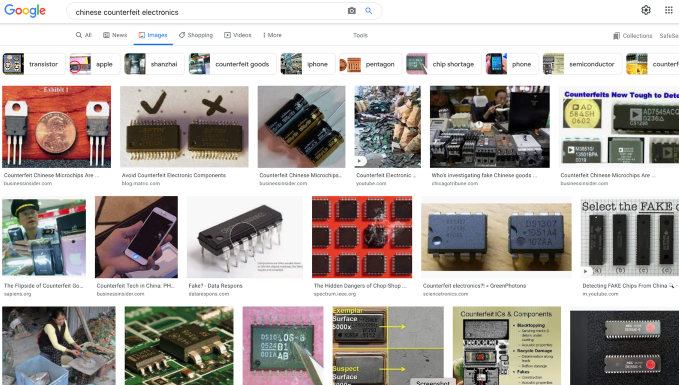Click the search query input field
679x385 pixels.
tap(208, 12)
